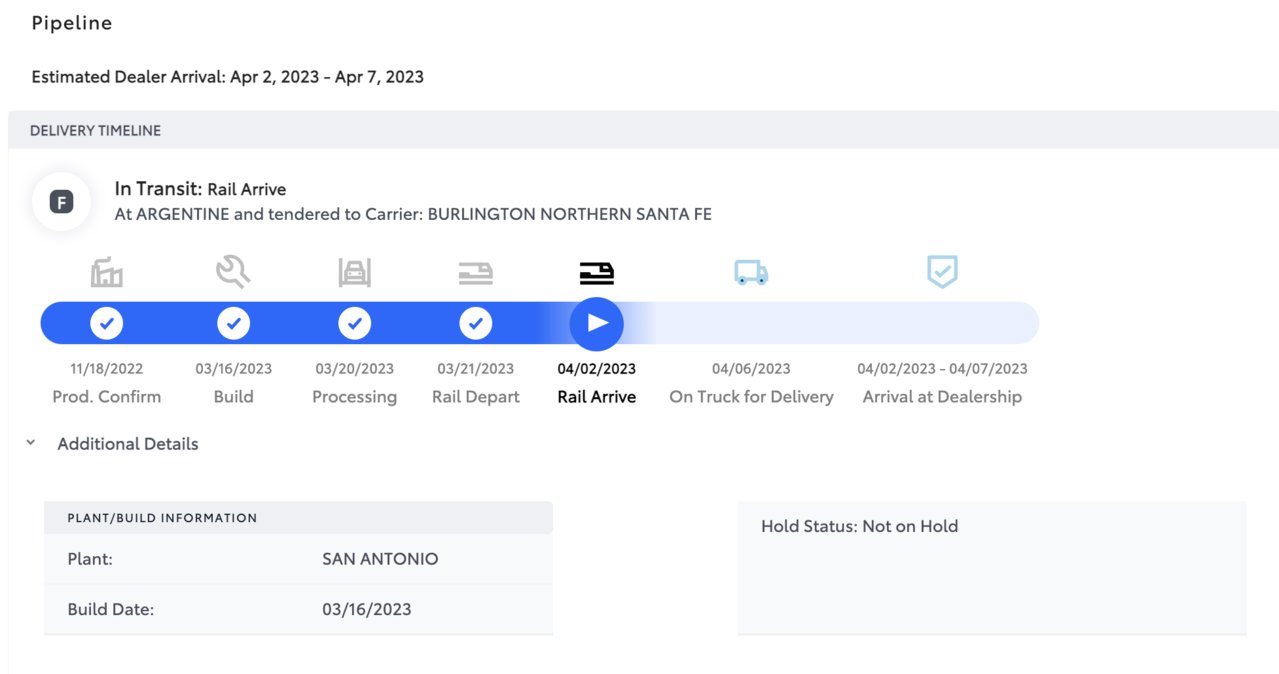Viewport: 1279px width, 674px height.
Task: Click the Estimated Dealer Arrival date range
Action: click(327, 77)
